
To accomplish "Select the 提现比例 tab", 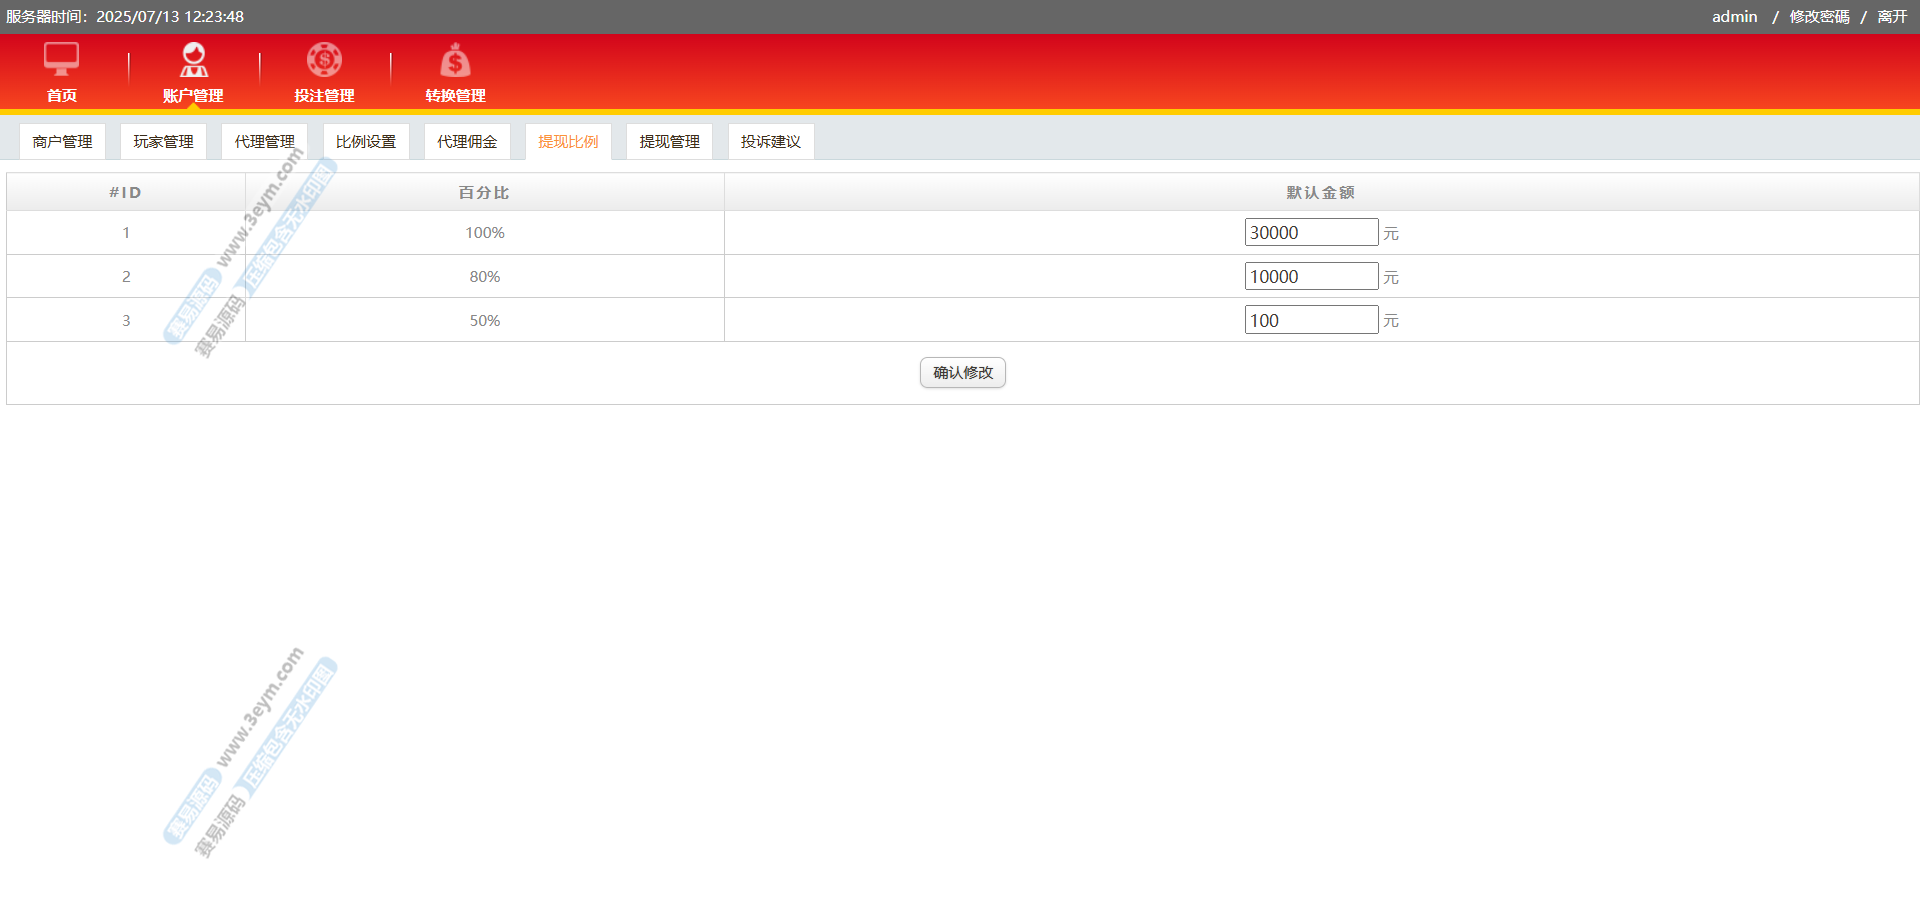I will (568, 142).
